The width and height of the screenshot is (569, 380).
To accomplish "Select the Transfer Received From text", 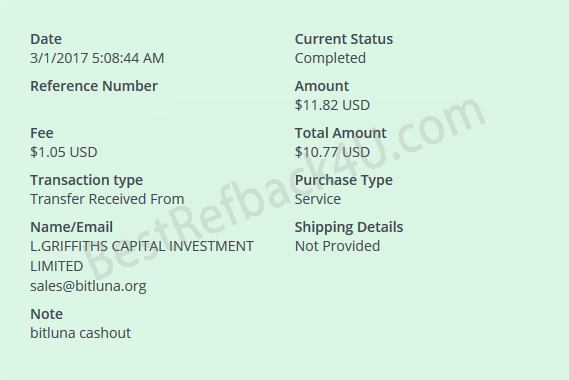I will (107, 199).
